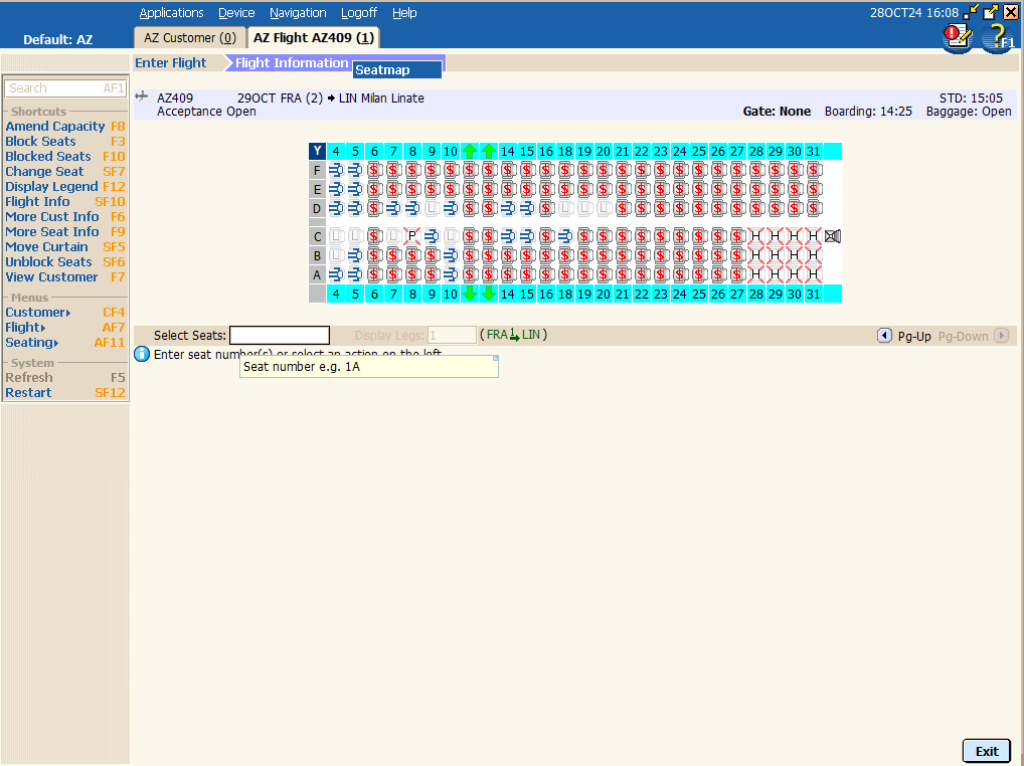This screenshot has width=1024, height=766.
Task: Select the chargeable seat 20E
Action: (x=603, y=189)
